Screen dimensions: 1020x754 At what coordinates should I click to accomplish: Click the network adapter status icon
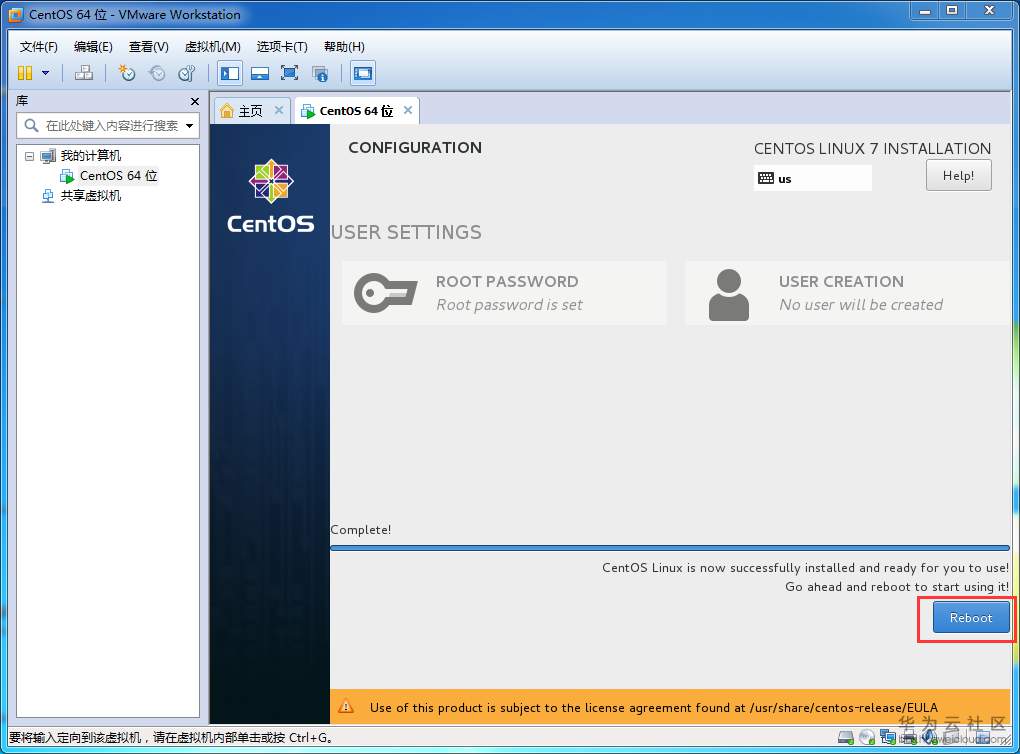tap(887, 737)
